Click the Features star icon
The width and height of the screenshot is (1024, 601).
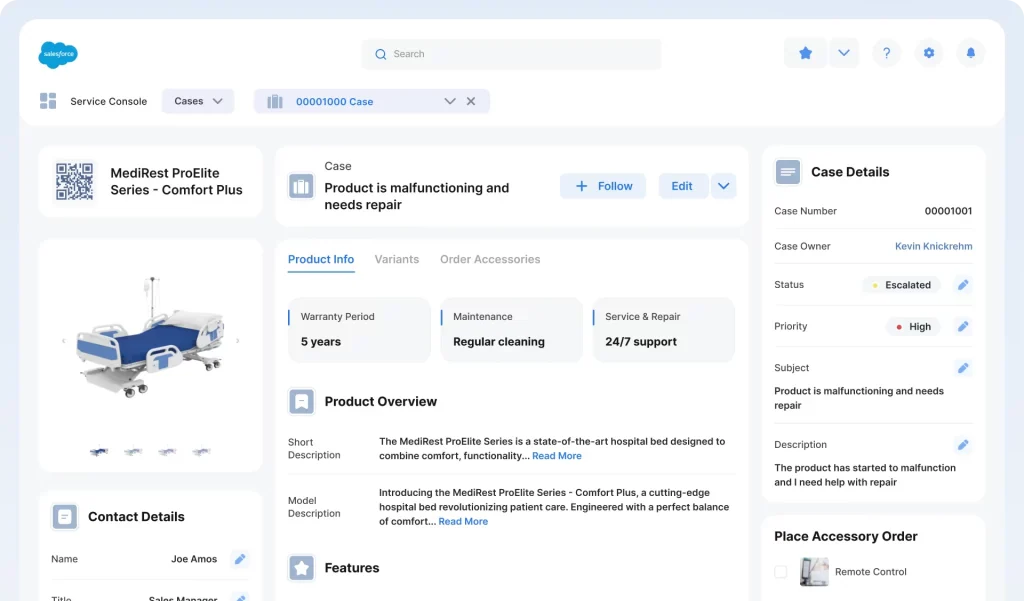[301, 568]
